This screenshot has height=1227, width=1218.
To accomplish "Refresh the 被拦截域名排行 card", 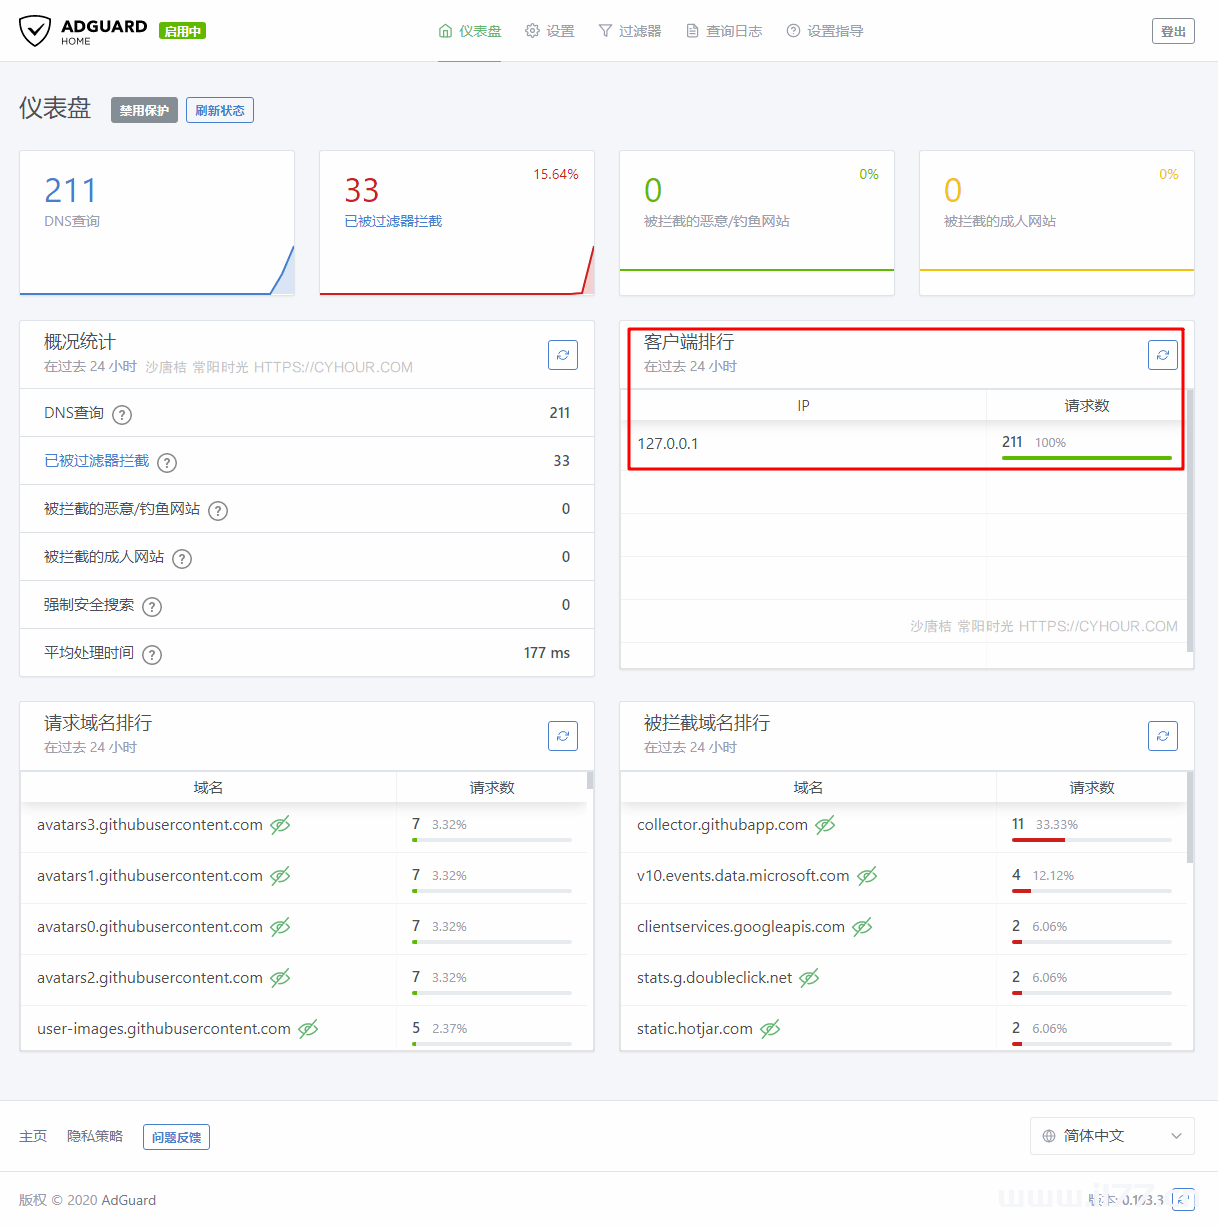I will [1162, 736].
